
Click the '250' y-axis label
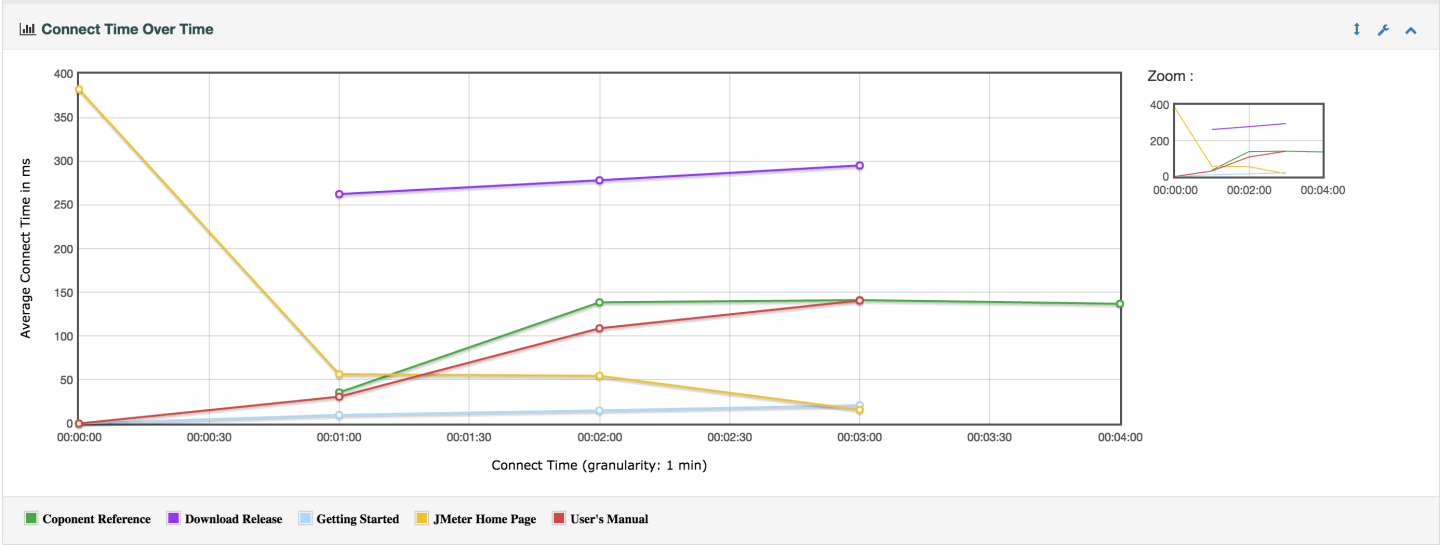click(x=63, y=205)
